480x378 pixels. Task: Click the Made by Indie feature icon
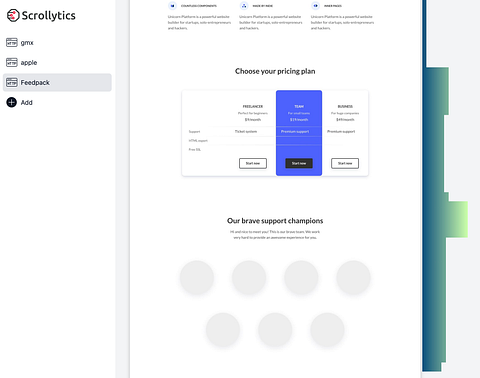point(244,6)
